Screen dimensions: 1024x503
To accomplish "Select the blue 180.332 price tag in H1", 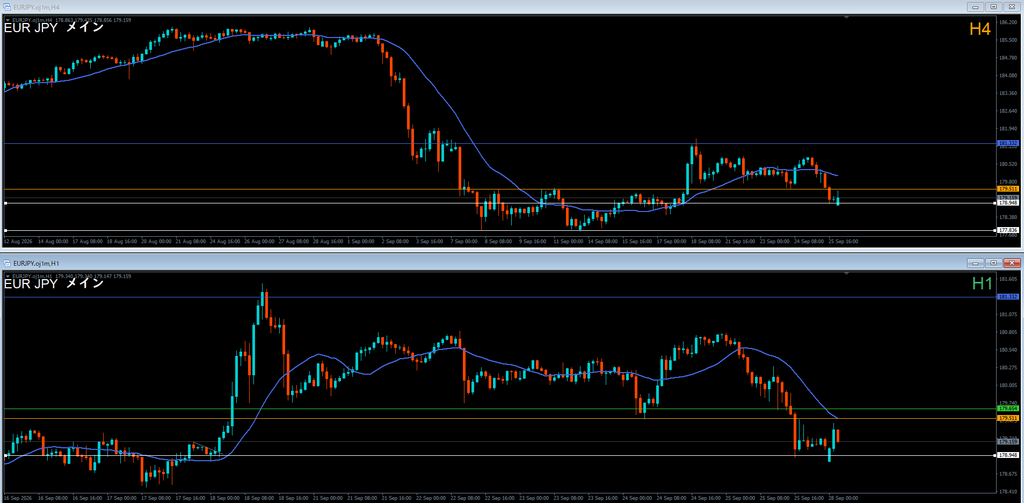I will click(1008, 297).
